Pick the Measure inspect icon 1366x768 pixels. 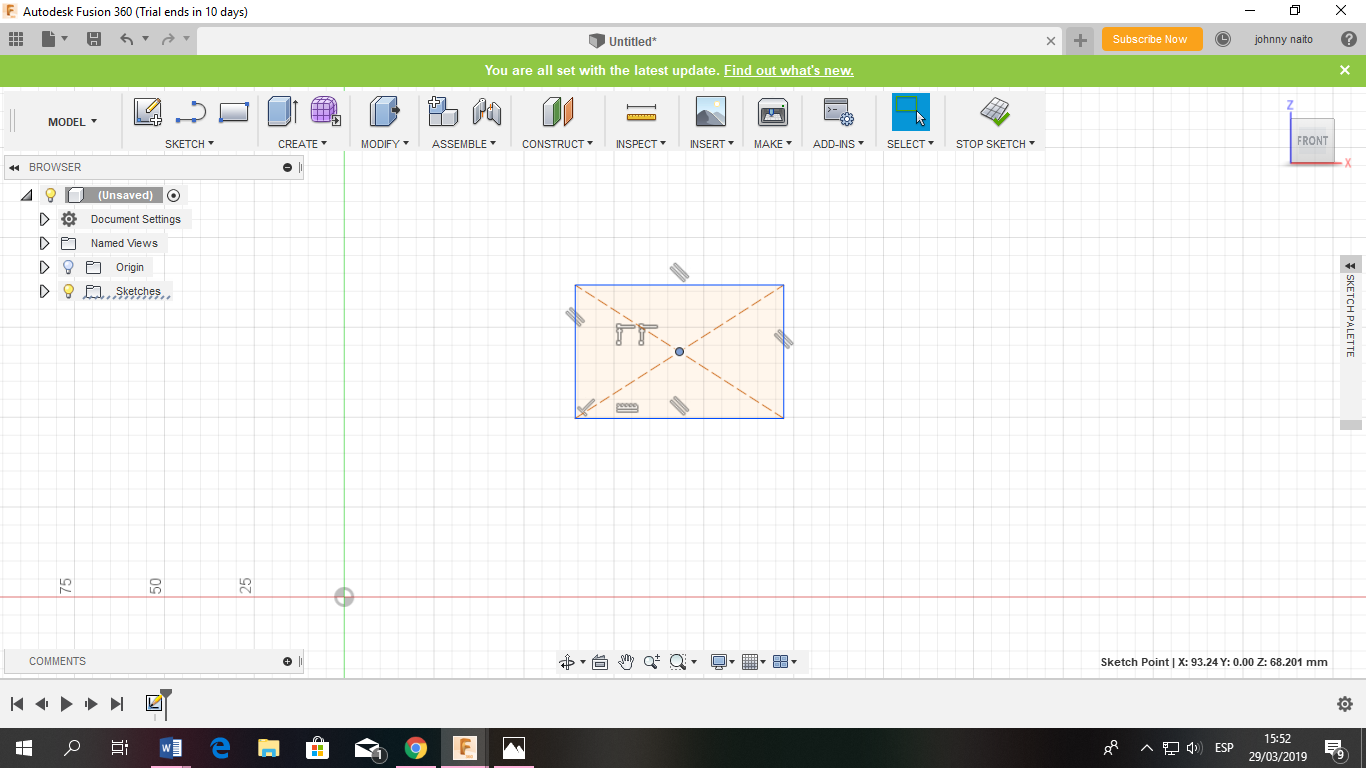641,112
